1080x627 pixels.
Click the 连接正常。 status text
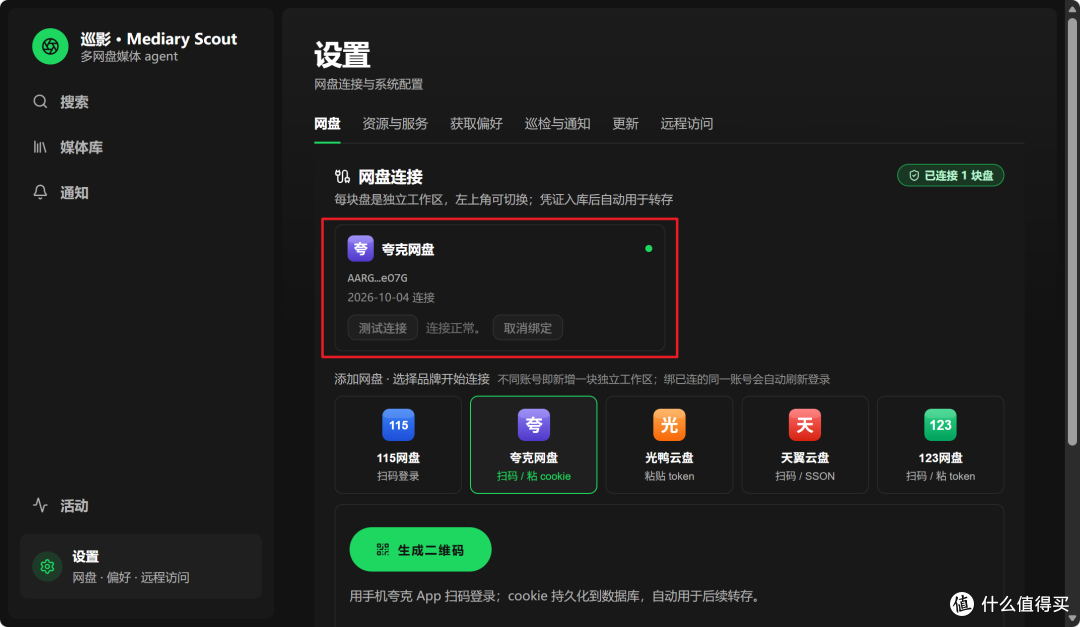pyautogui.click(x=455, y=328)
